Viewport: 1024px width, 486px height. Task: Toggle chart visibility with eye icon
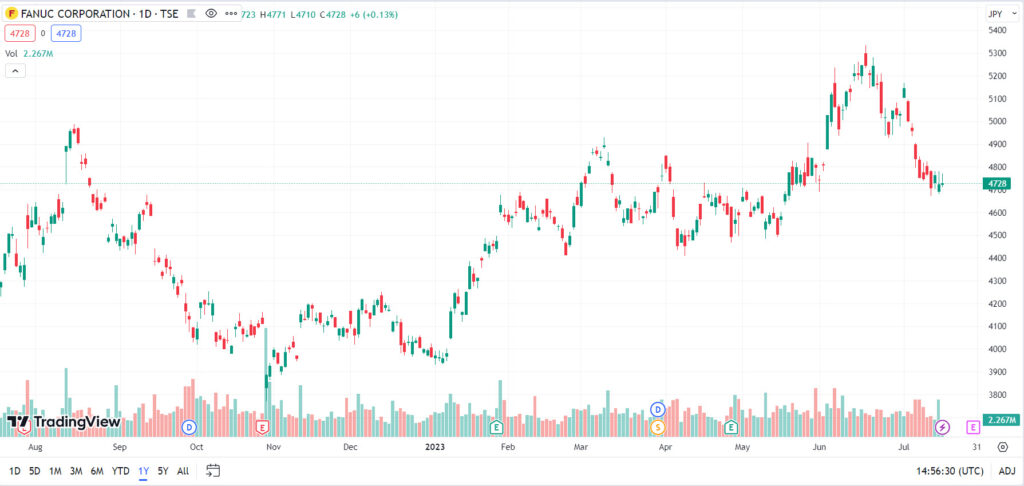coord(211,13)
